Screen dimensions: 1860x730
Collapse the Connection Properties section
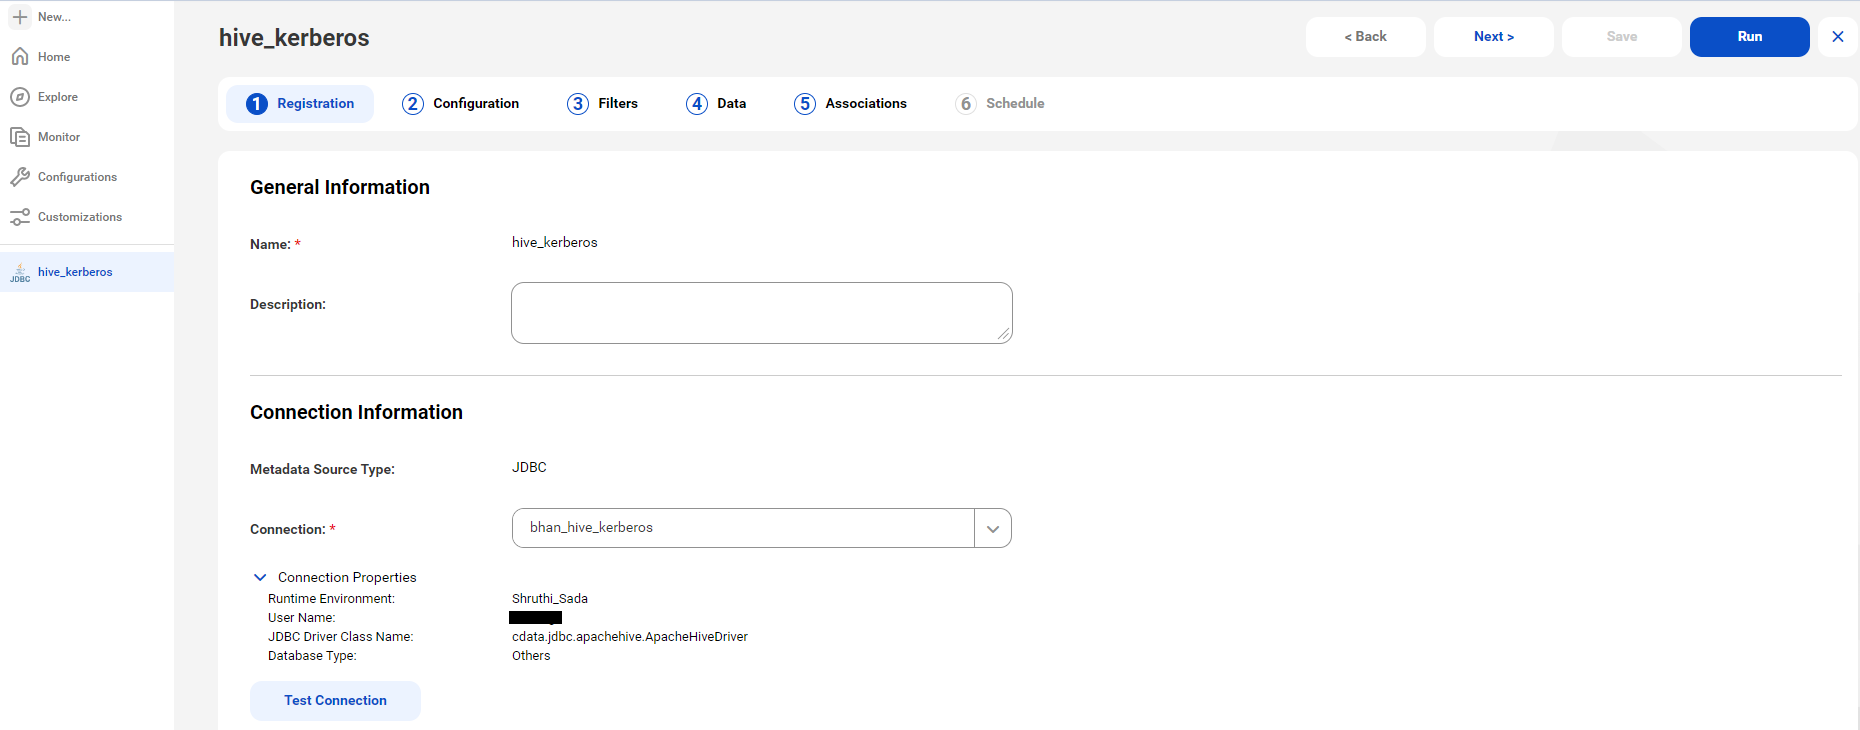260,577
